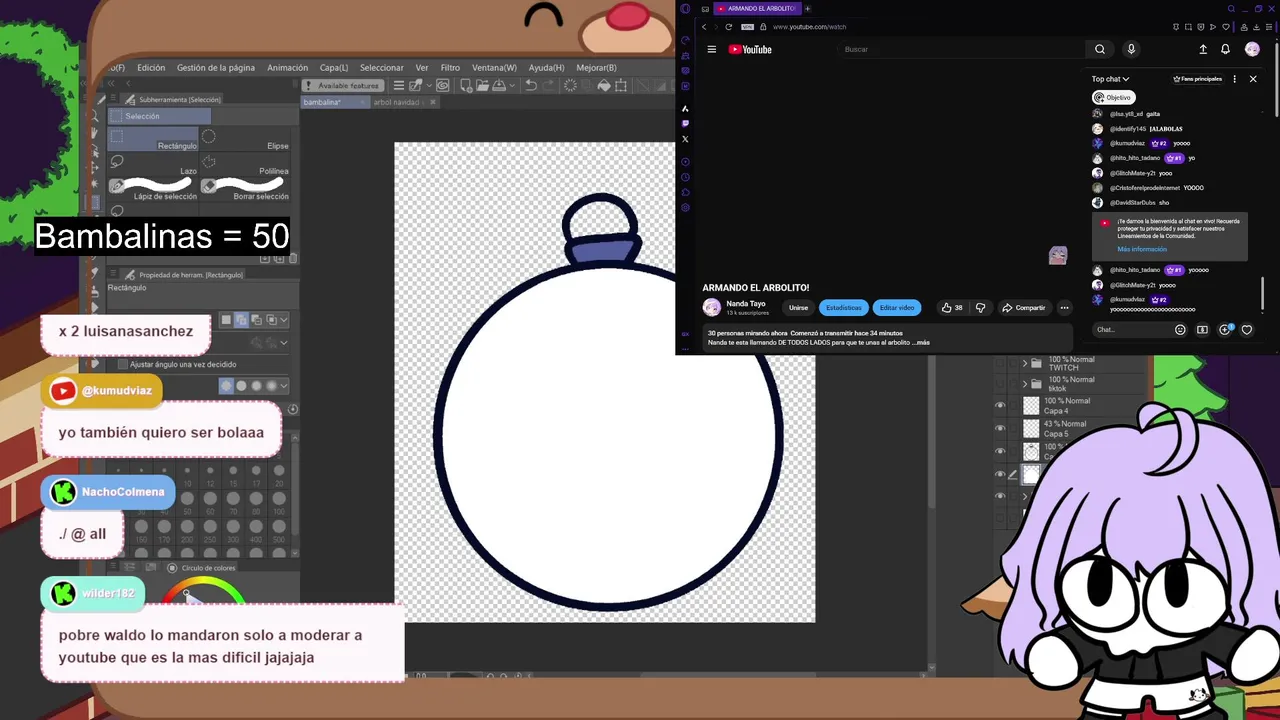The height and width of the screenshot is (720, 1280).
Task: Click the fill bucket icon in command bar
Action: tap(604, 86)
